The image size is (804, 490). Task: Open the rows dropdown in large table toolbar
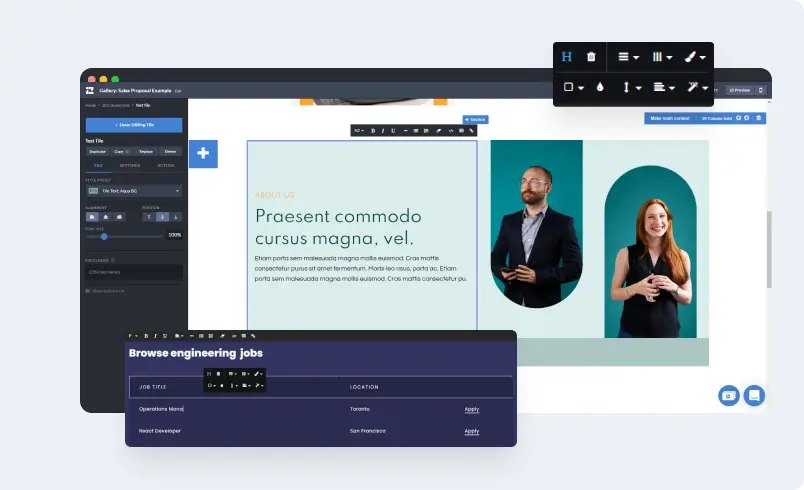tap(628, 57)
